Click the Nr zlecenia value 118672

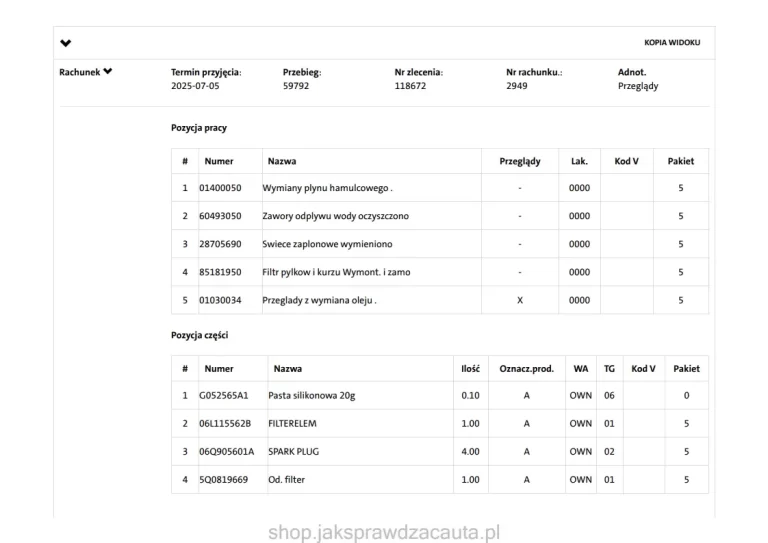pos(410,87)
